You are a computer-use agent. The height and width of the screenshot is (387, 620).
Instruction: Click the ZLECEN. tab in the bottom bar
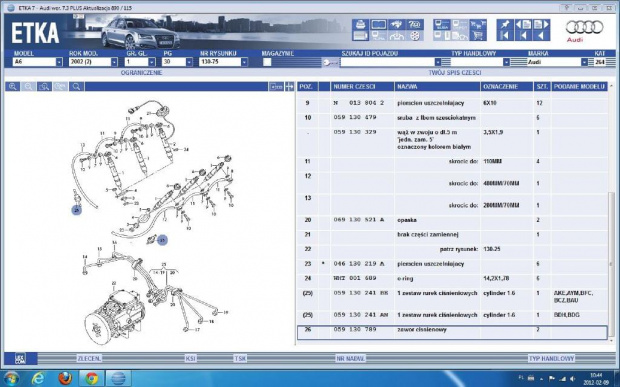[x=89, y=359]
